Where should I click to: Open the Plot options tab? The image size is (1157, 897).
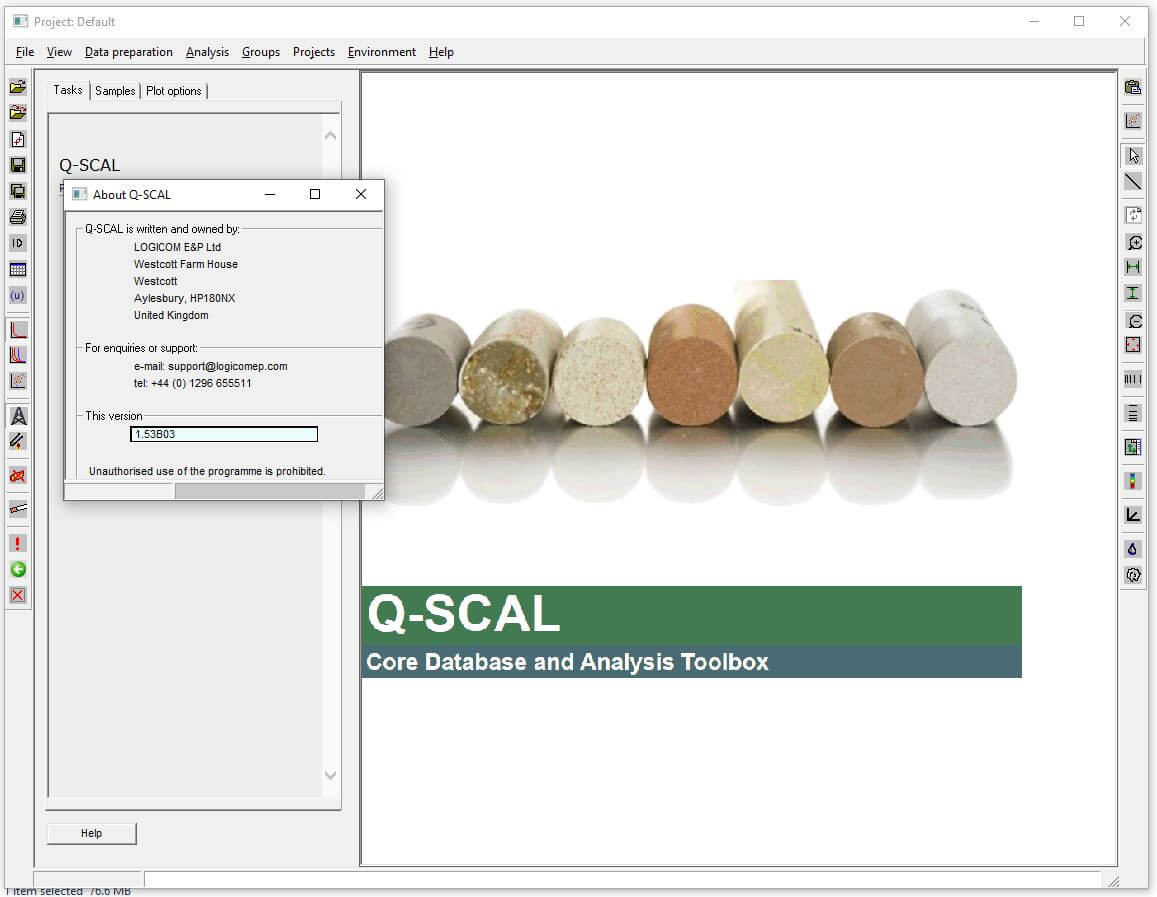click(173, 90)
